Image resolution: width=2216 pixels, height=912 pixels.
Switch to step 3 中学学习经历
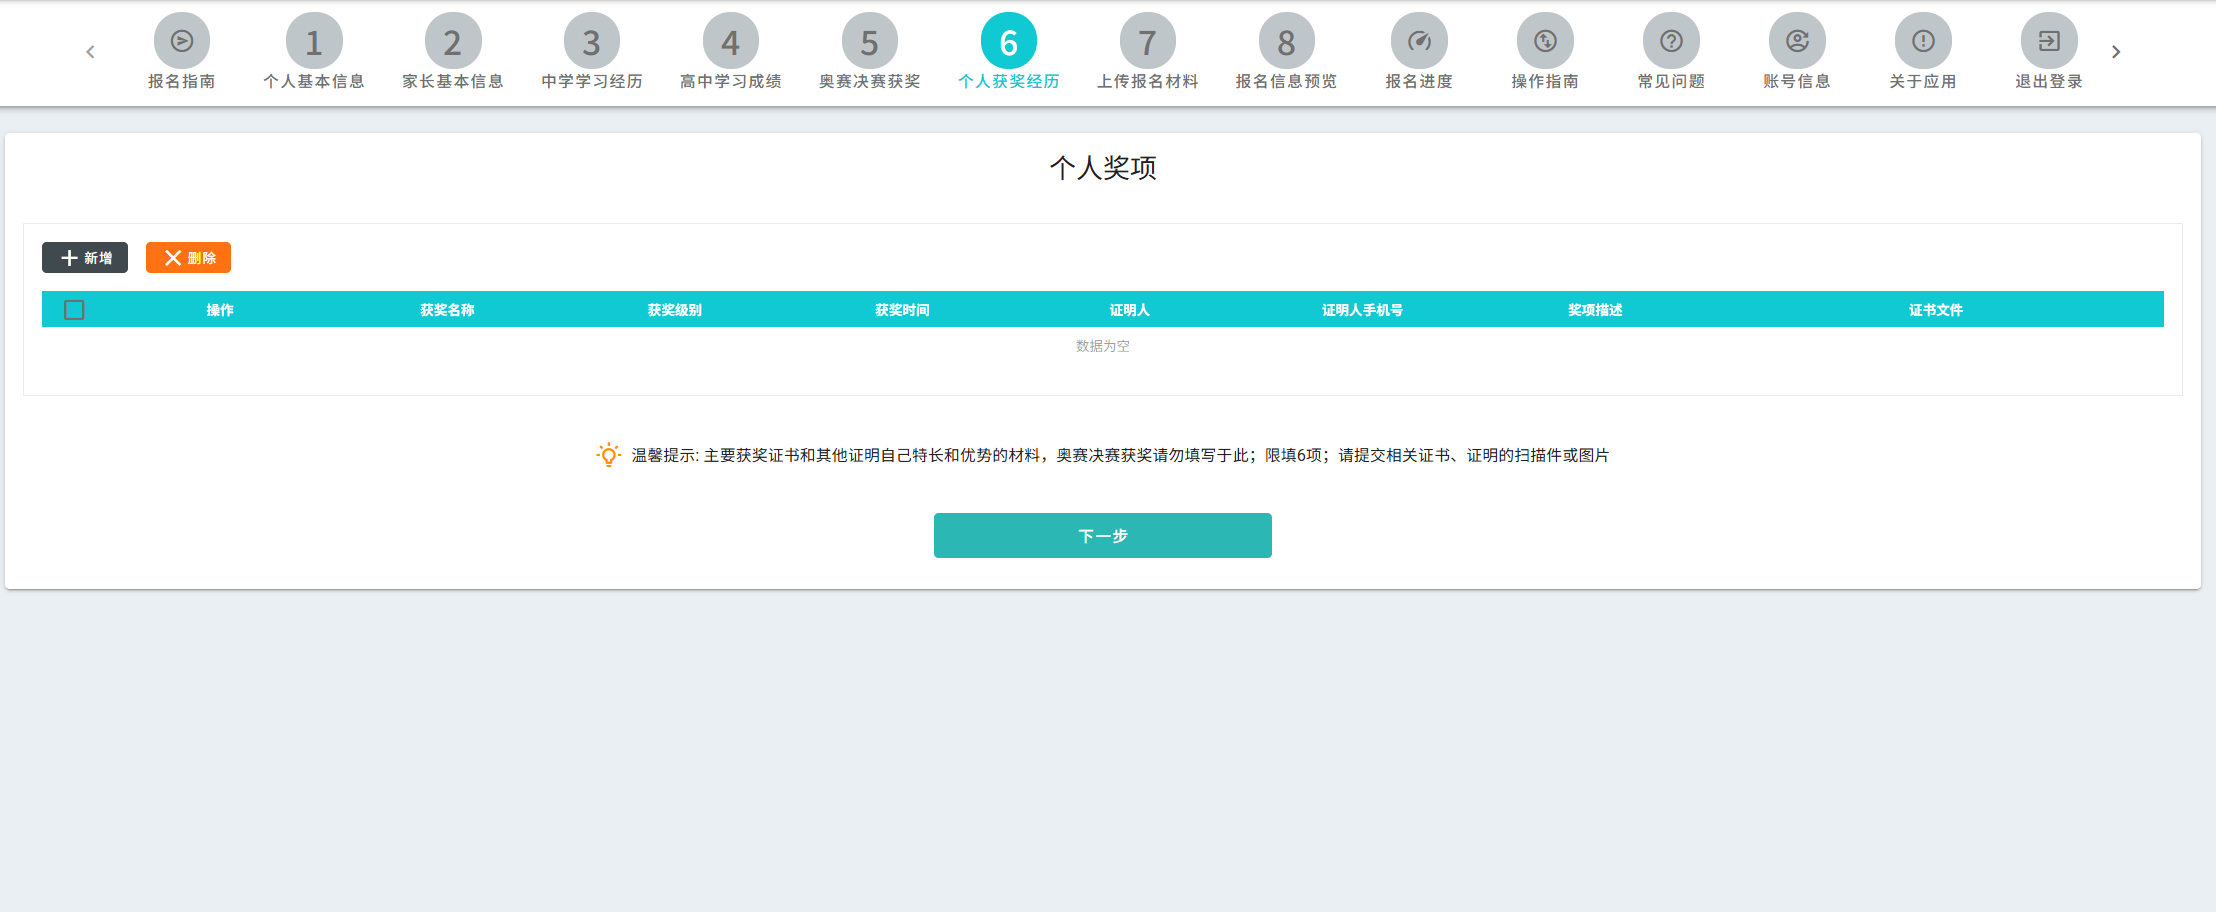coord(591,41)
